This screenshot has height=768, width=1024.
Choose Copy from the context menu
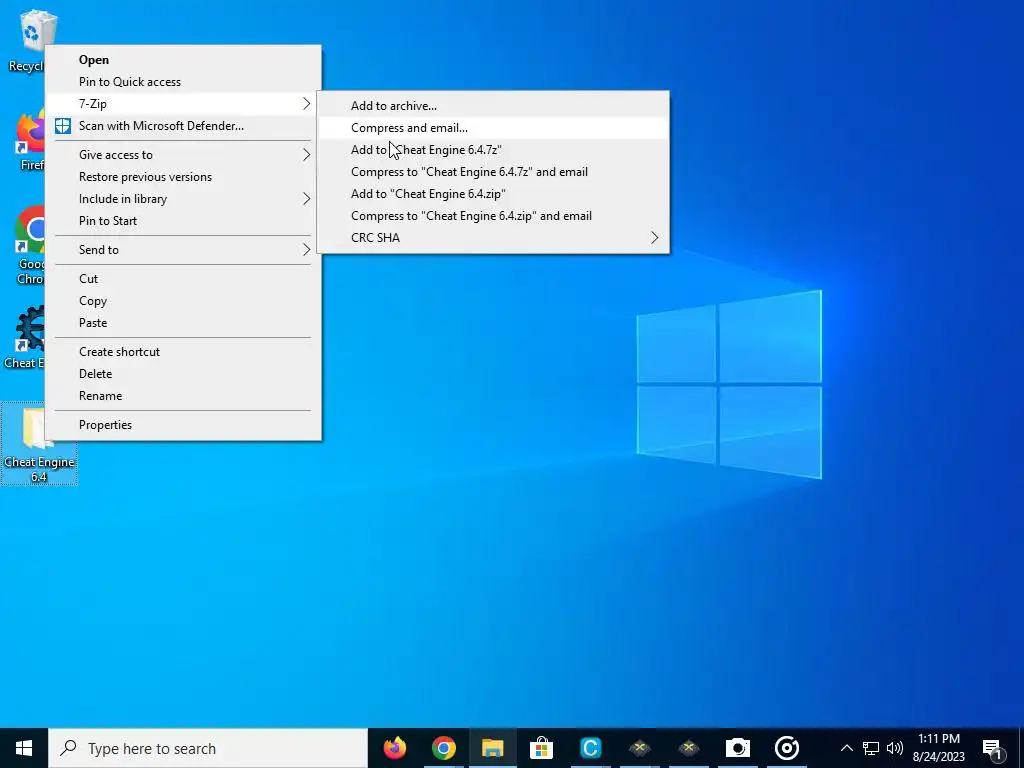click(184, 301)
